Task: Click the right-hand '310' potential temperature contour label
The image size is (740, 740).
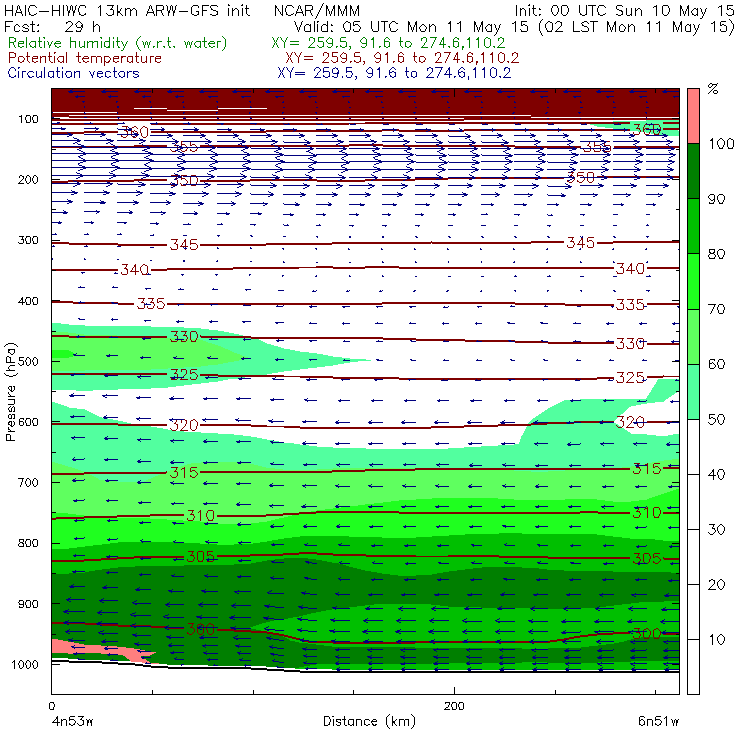Action: pyautogui.click(x=647, y=513)
